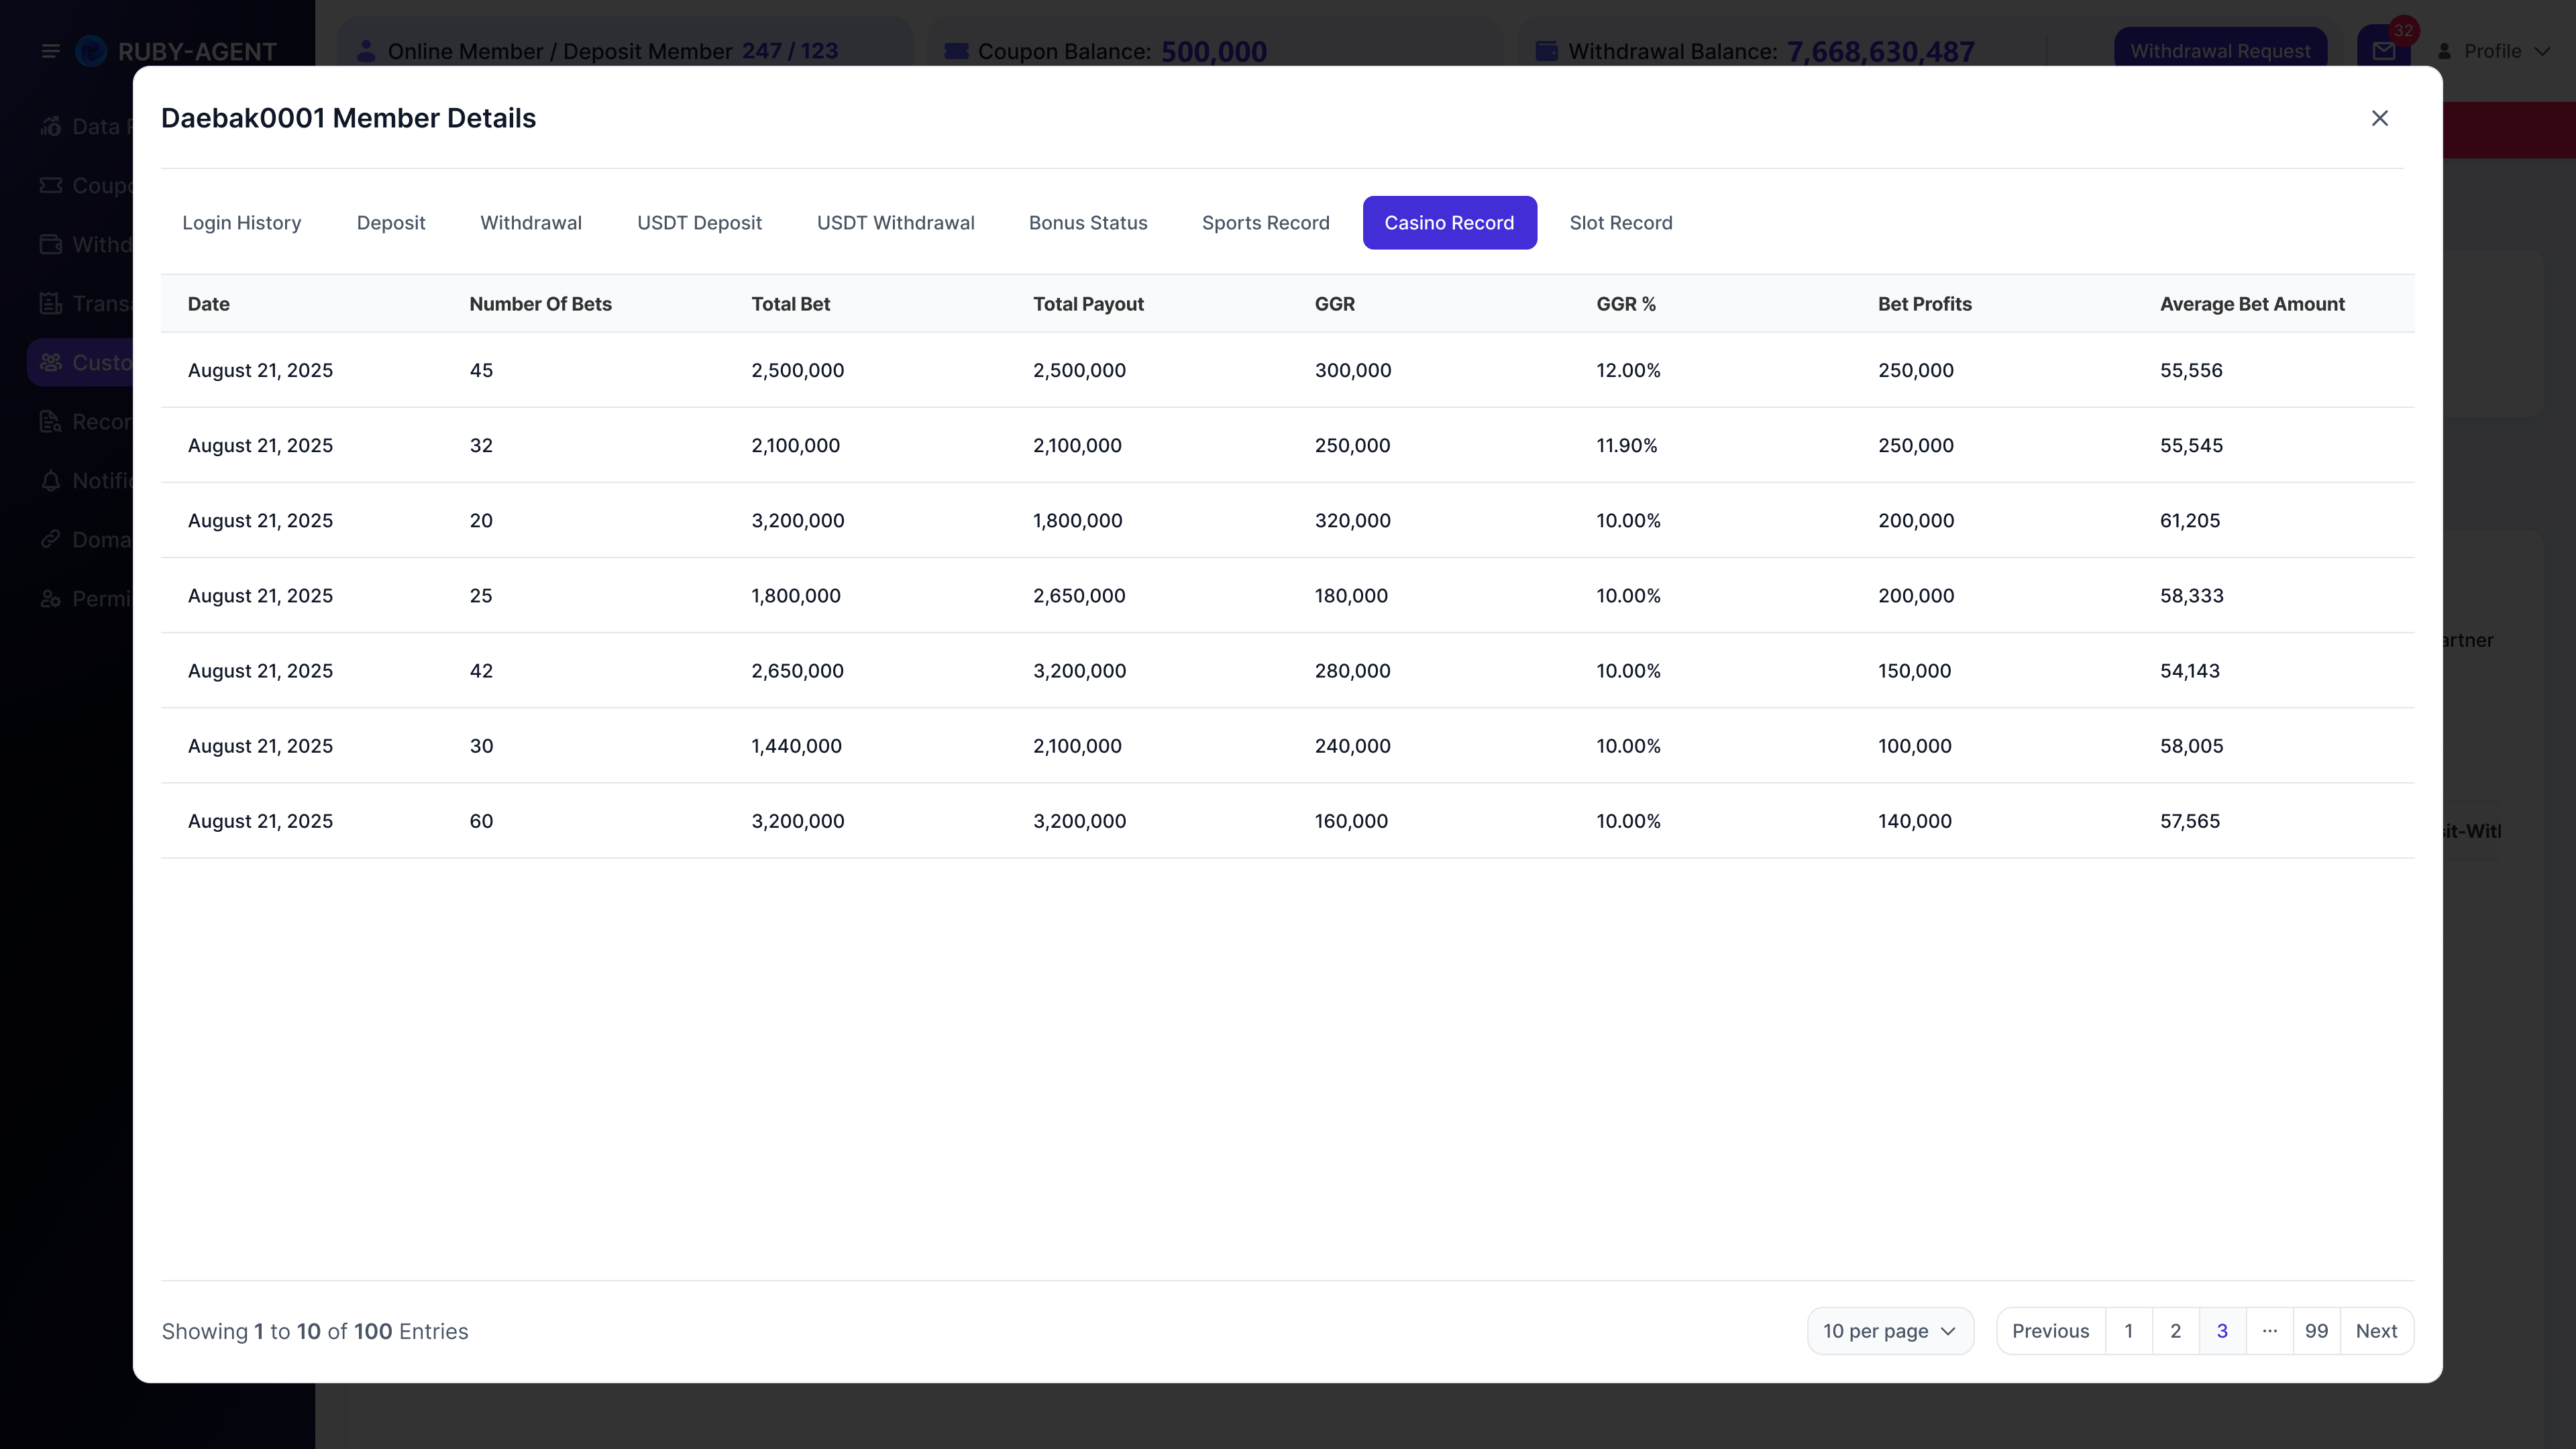The height and width of the screenshot is (1449, 2576).
Task: Click the Daebak0001 Member Details title
Action: [x=348, y=118]
